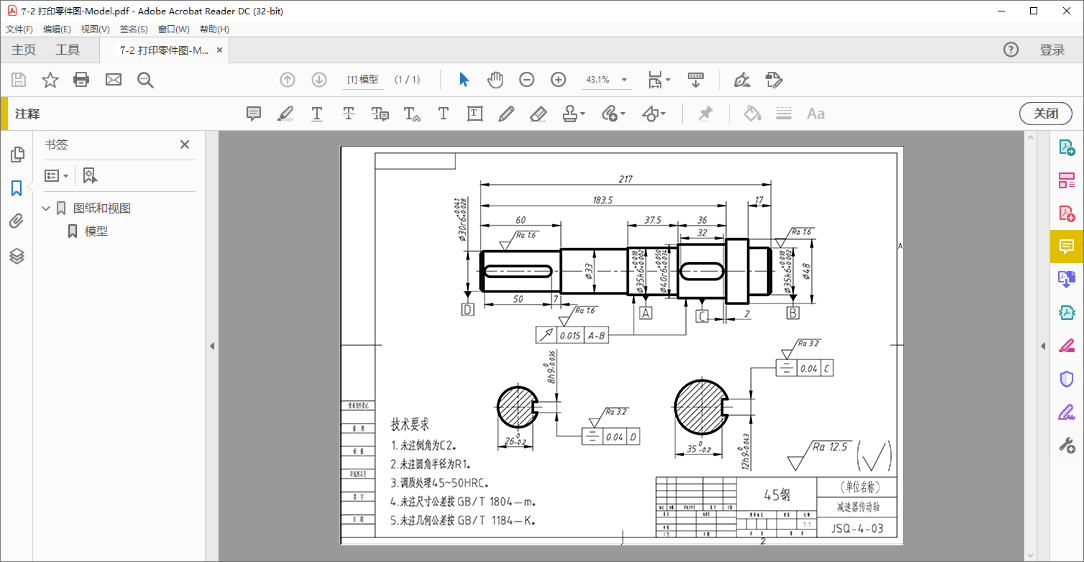Select the Underline text tool

point(317,114)
